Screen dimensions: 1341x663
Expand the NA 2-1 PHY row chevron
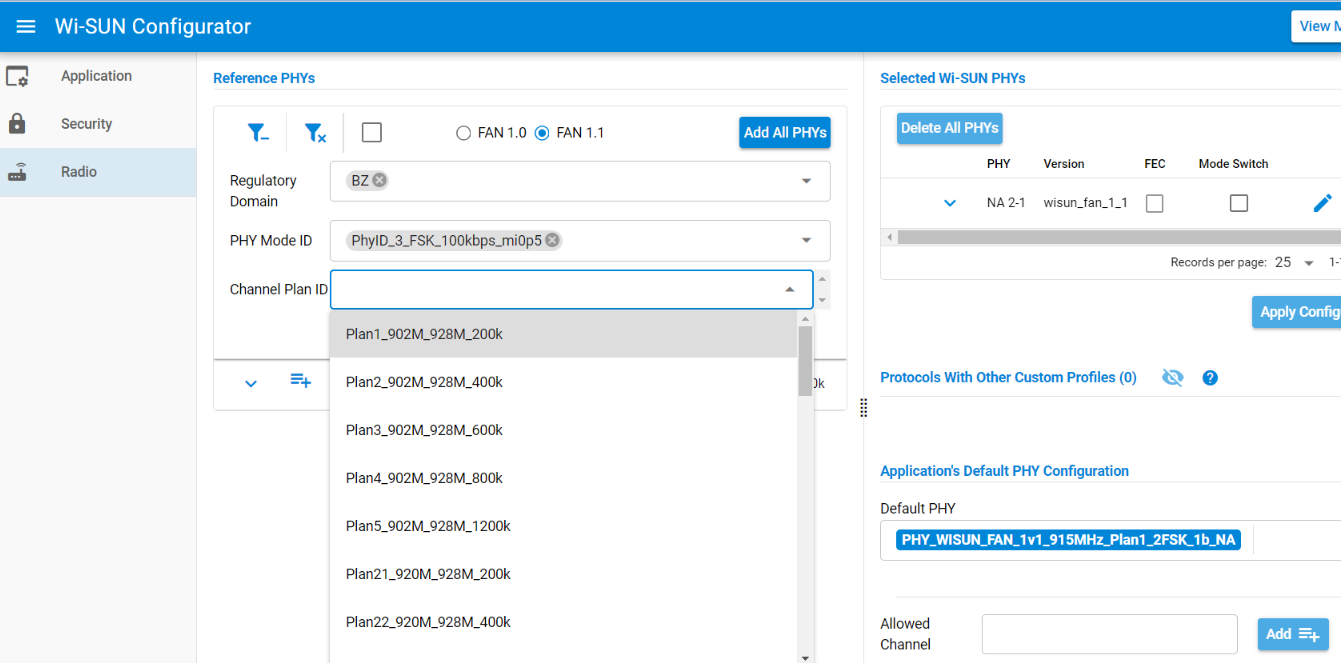tap(950, 204)
